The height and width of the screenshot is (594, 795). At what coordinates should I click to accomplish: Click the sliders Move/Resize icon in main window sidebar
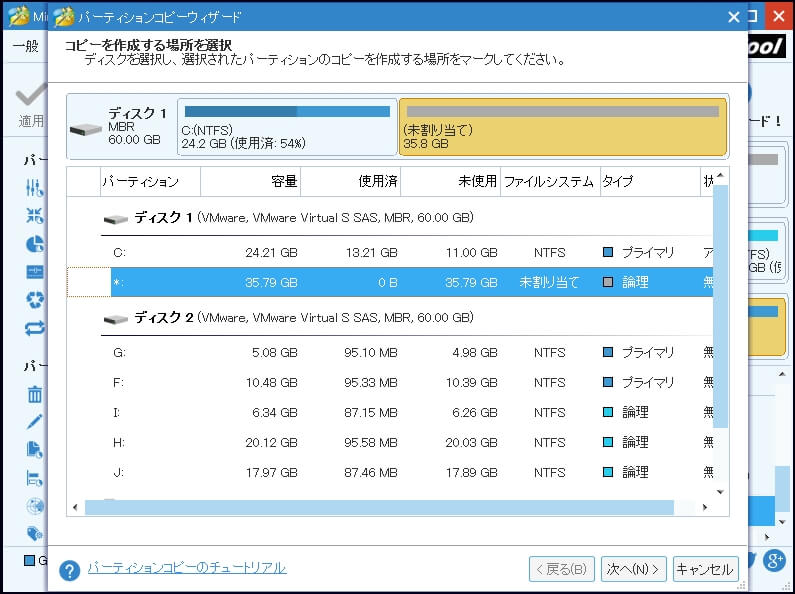35,188
